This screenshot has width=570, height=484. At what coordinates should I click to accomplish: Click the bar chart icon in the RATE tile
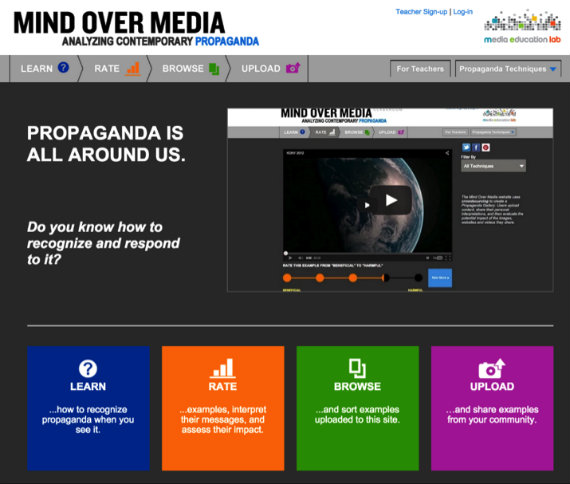[x=223, y=368]
